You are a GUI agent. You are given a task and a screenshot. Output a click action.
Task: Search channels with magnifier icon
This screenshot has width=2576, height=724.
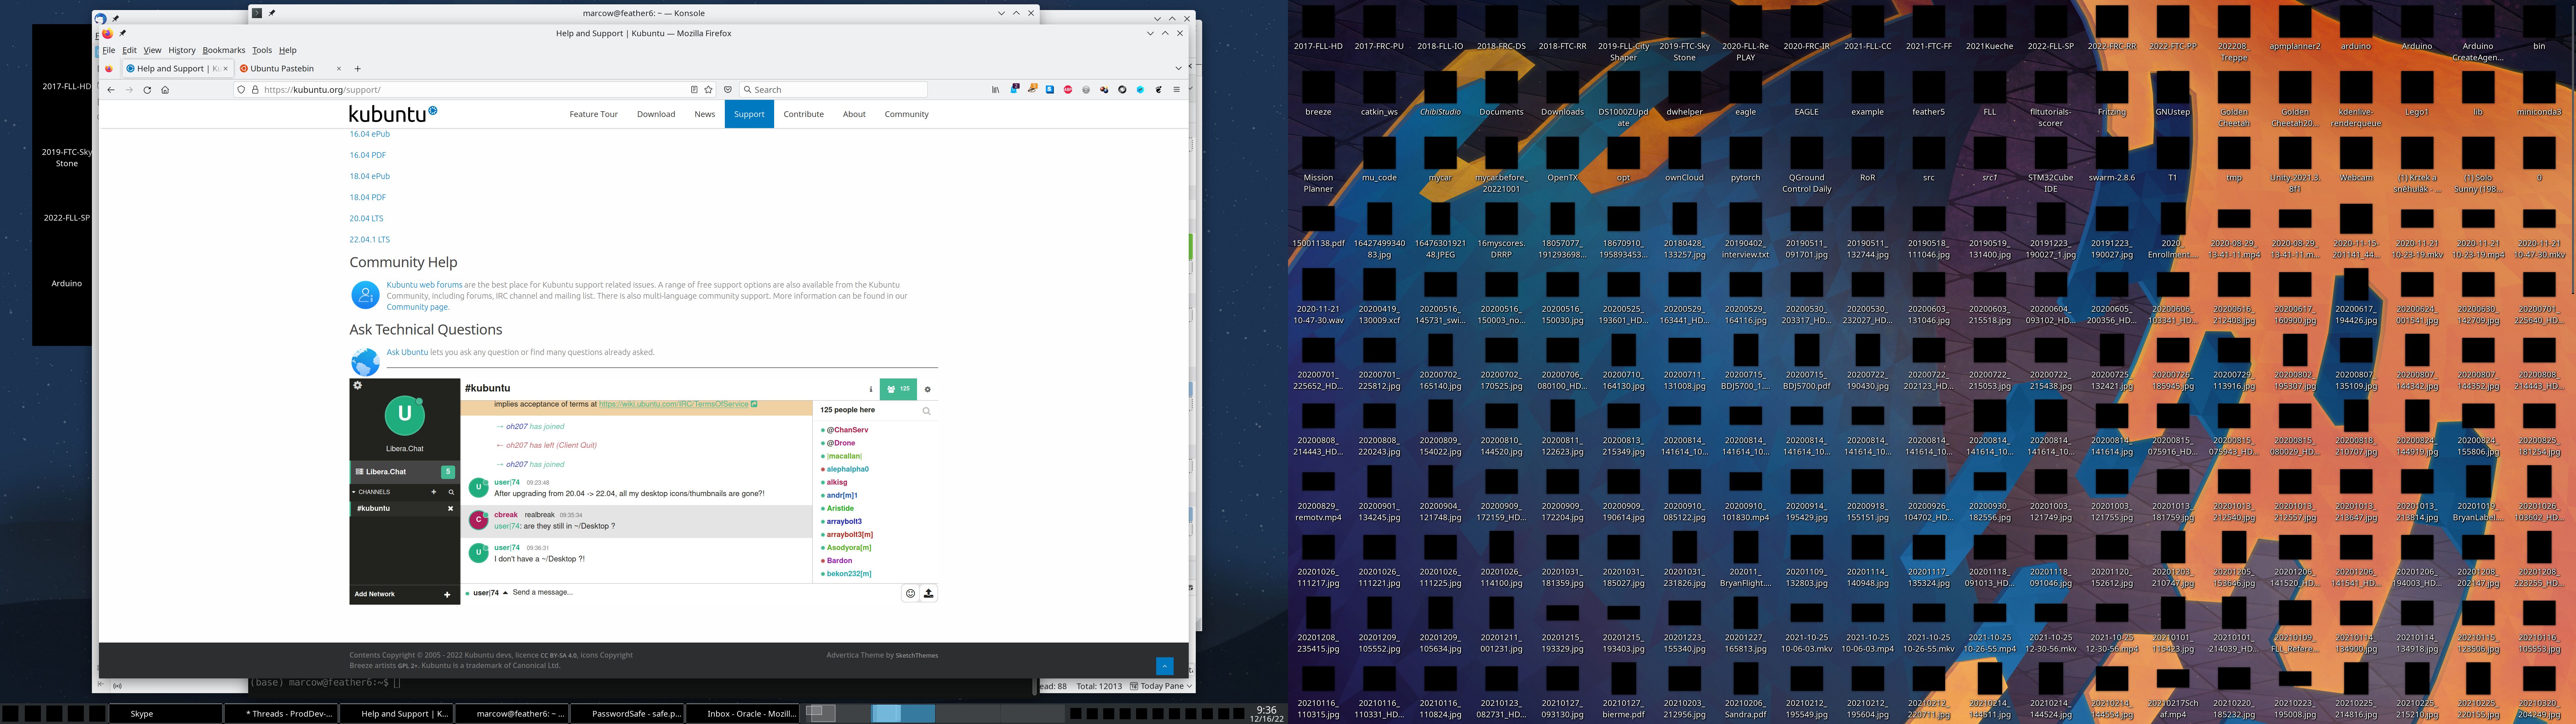pos(451,492)
